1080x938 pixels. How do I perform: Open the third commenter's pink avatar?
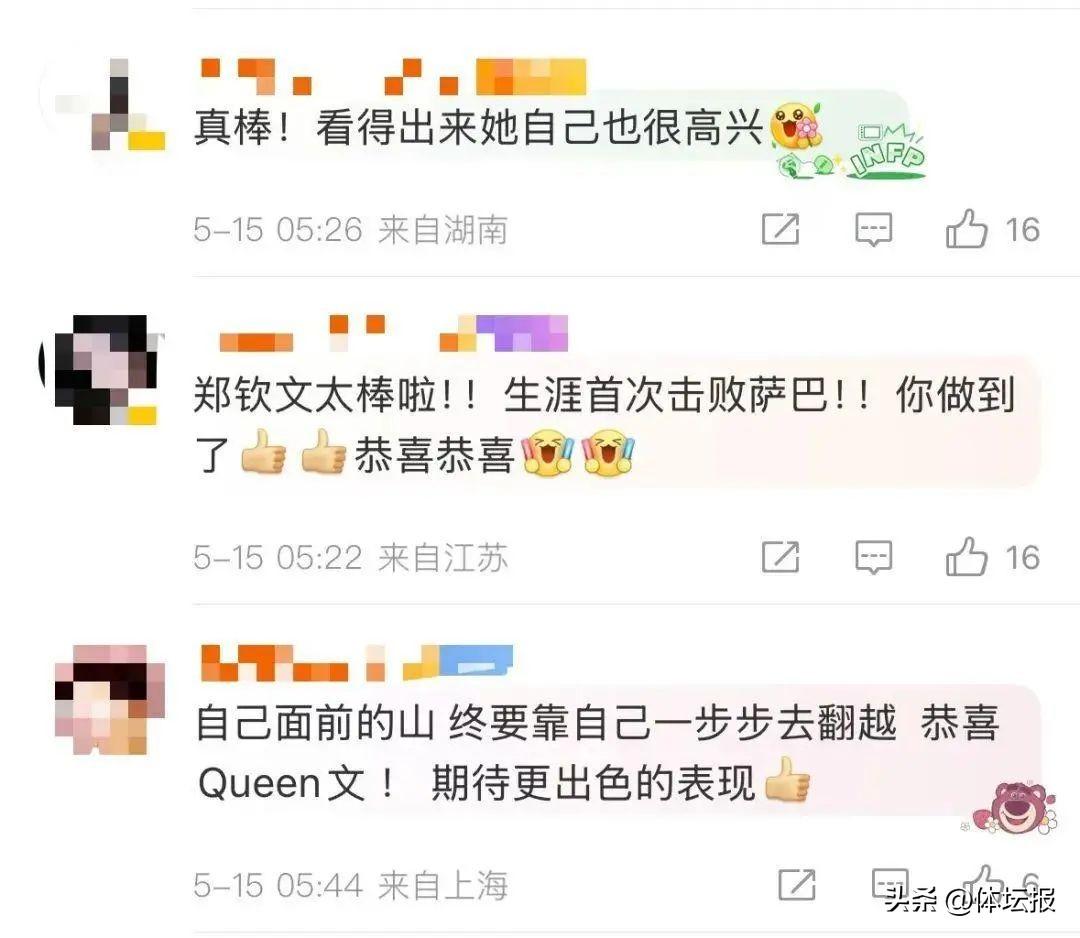pos(110,699)
